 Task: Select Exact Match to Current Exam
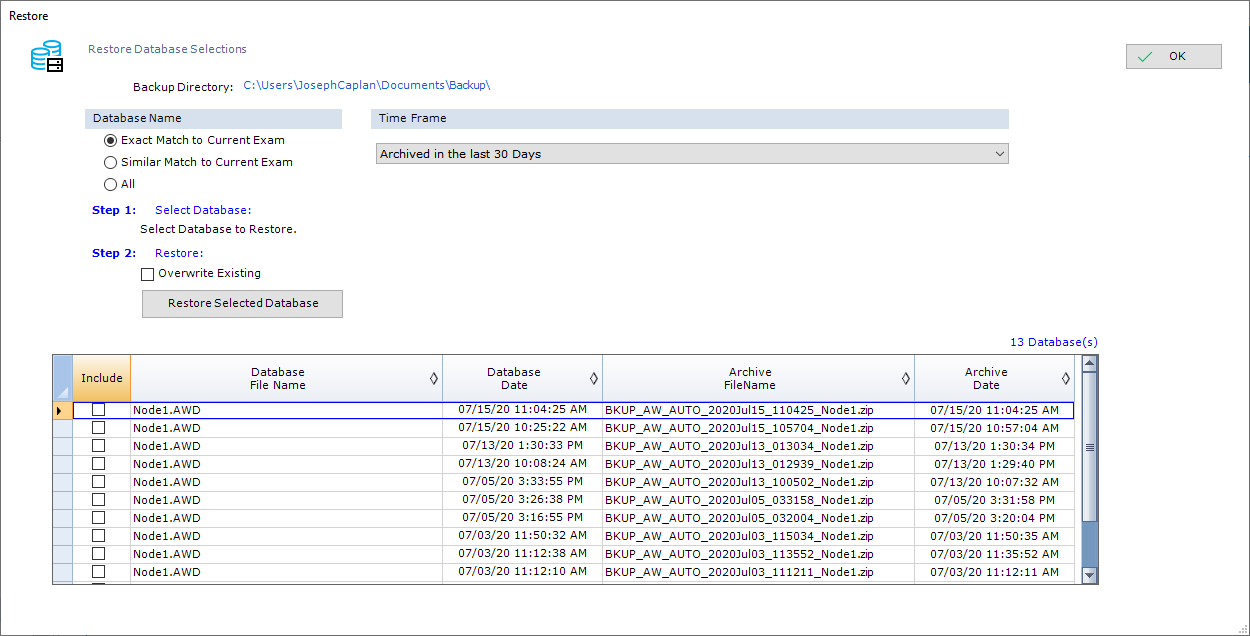[111, 140]
